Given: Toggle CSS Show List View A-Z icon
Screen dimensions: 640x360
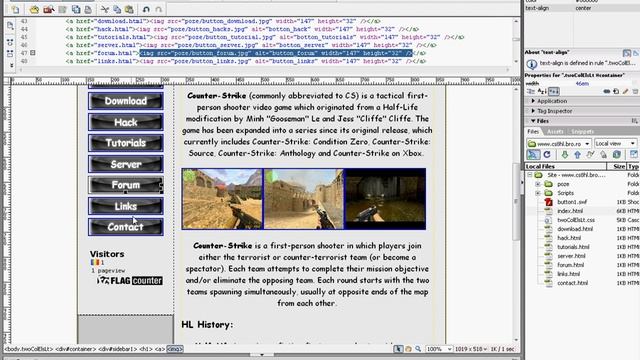Looking at the screenshot, I should tap(542, 91).
